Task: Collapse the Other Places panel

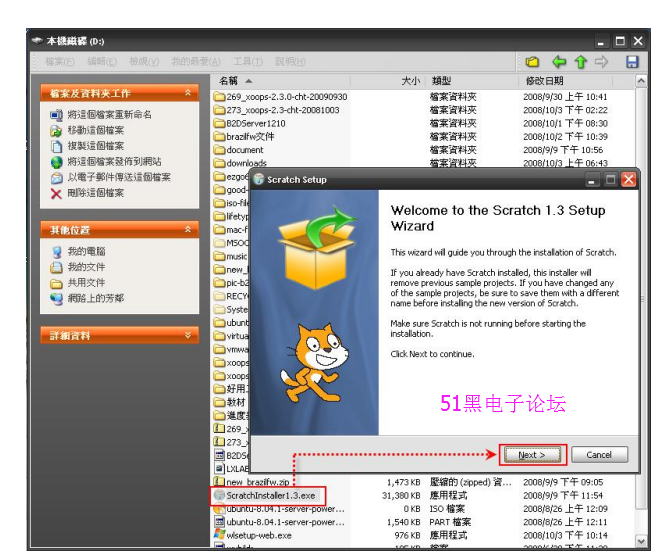Action: click(188, 229)
